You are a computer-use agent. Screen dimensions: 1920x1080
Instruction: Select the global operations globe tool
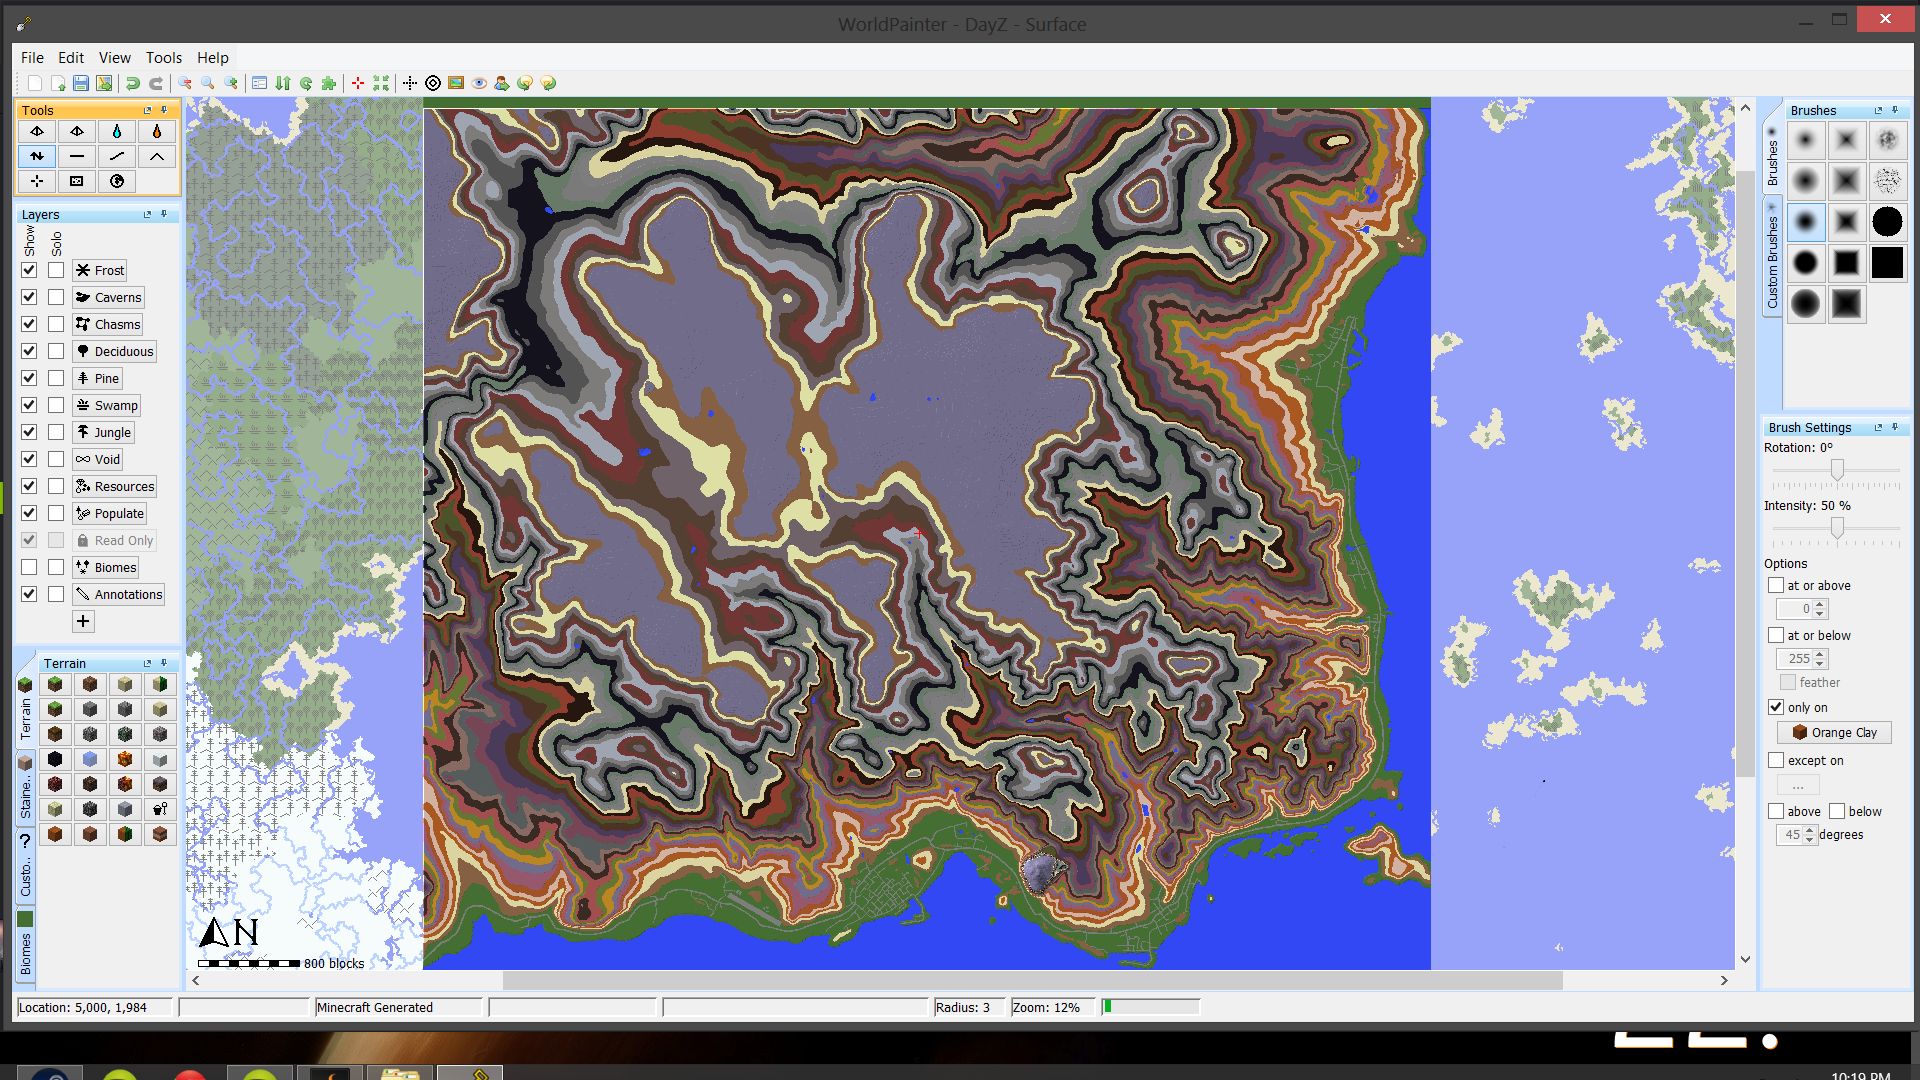pos(117,181)
